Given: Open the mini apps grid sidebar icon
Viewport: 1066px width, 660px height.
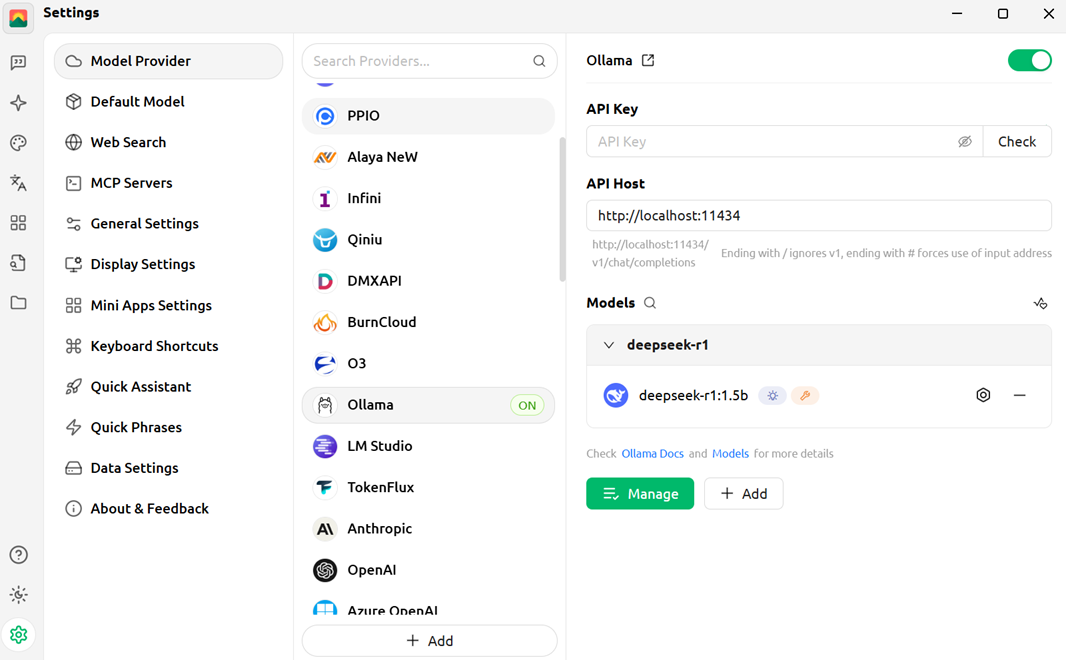Looking at the screenshot, I should pos(18,223).
